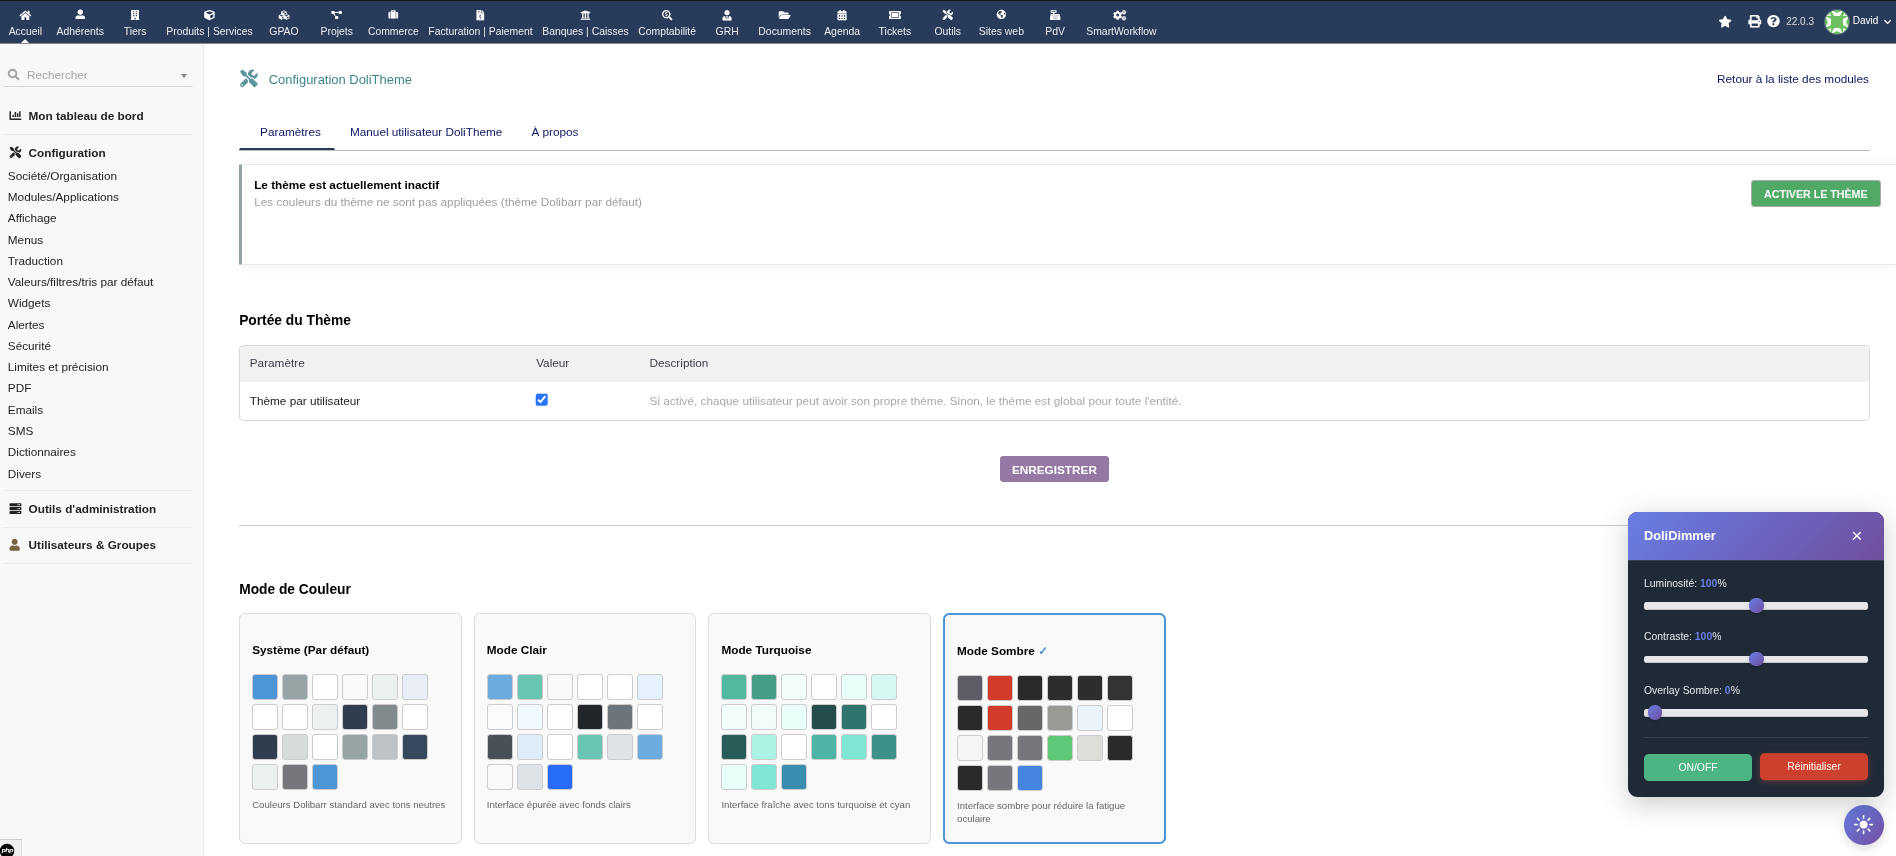
Task: Open the À propos tab
Action: coord(554,132)
